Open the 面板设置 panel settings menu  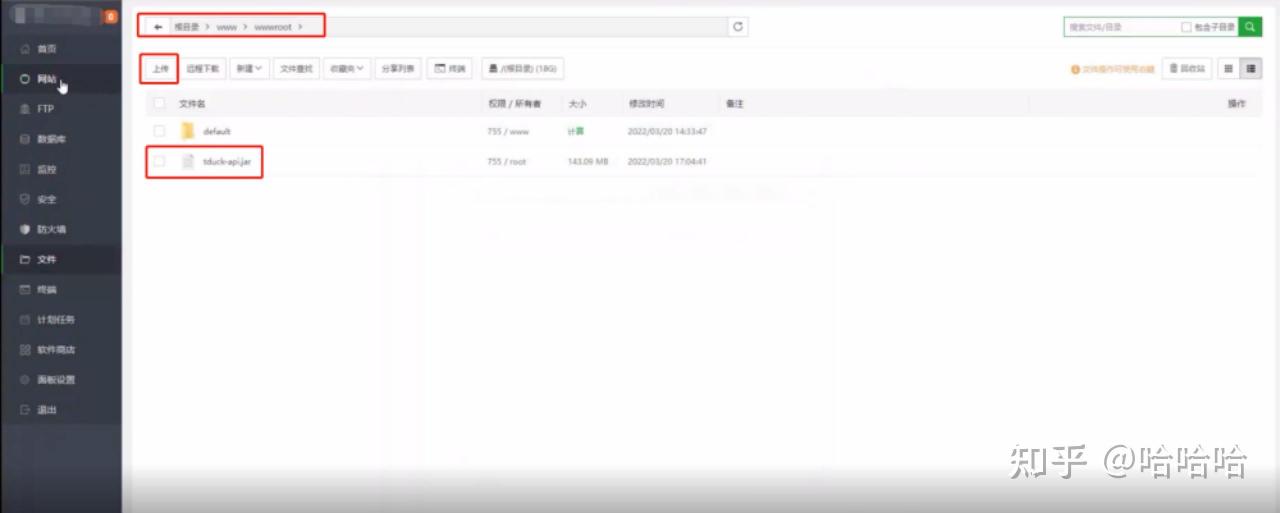(61, 379)
